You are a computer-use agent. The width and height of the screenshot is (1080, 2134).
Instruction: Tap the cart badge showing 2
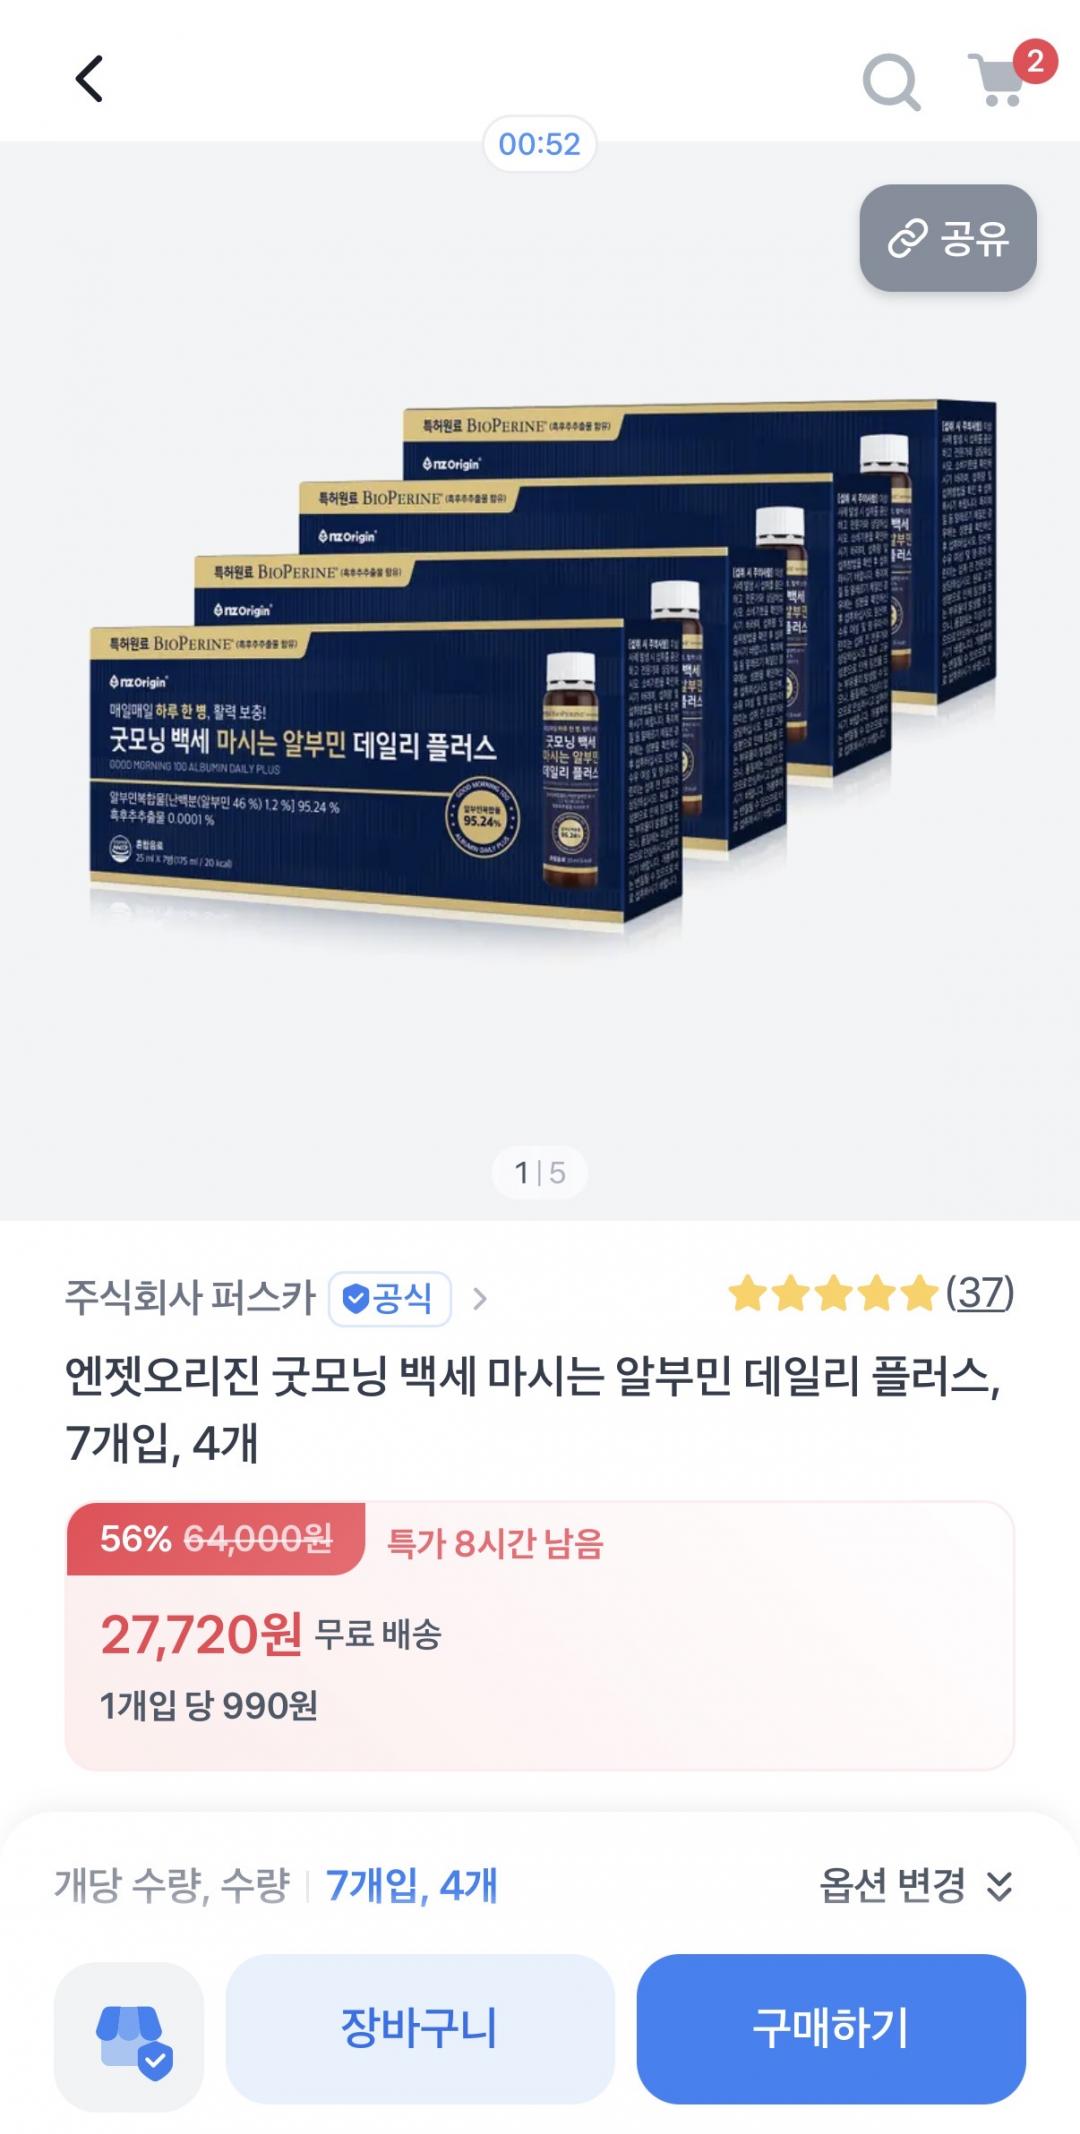click(1035, 62)
